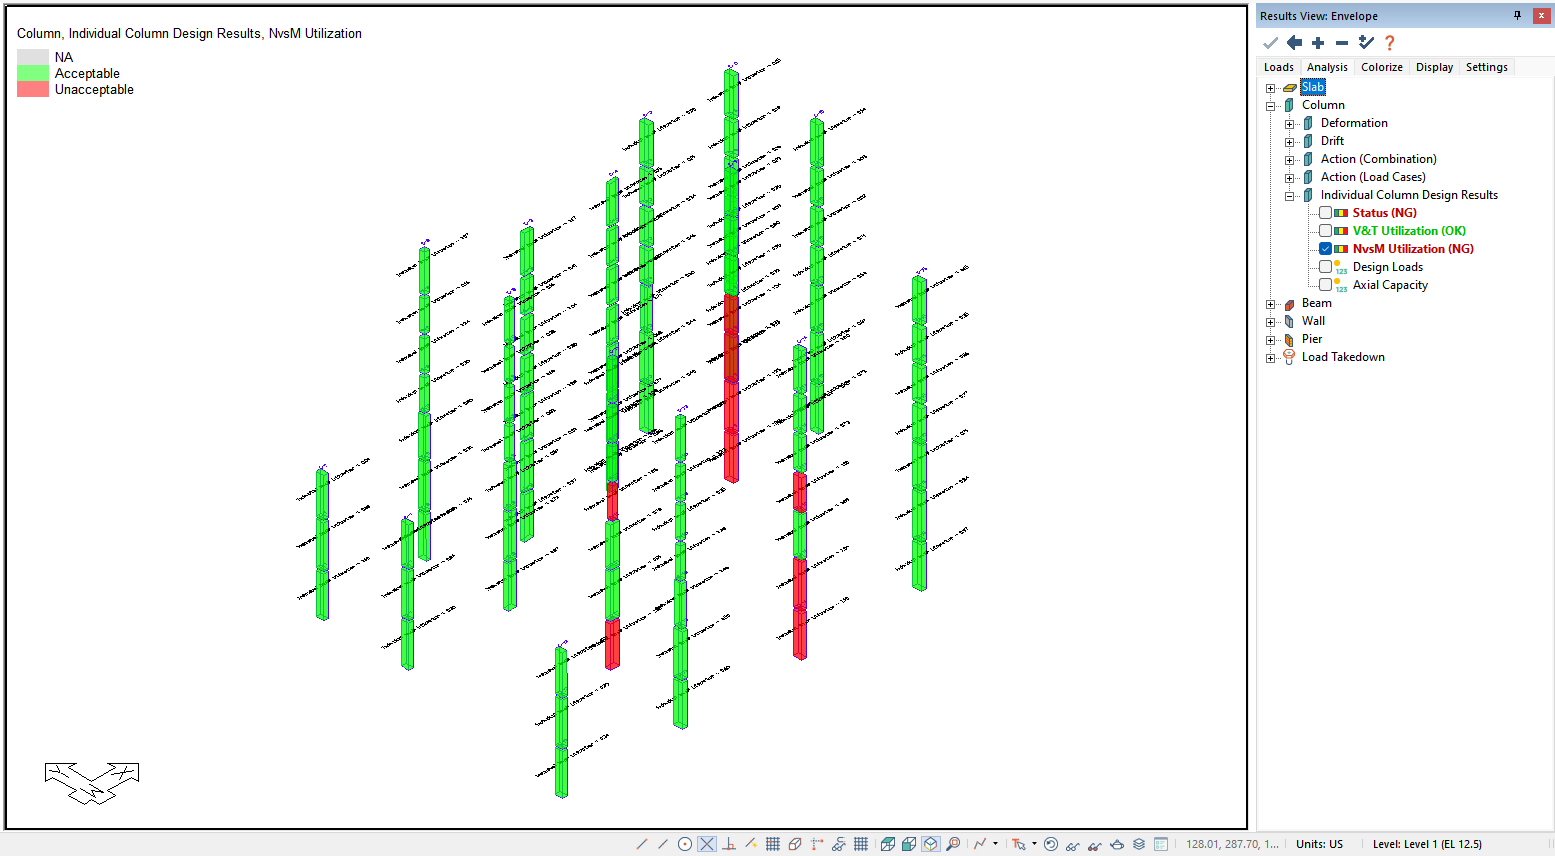
Task: Click the axis orientation indicator in viewport
Action: pos(92,783)
